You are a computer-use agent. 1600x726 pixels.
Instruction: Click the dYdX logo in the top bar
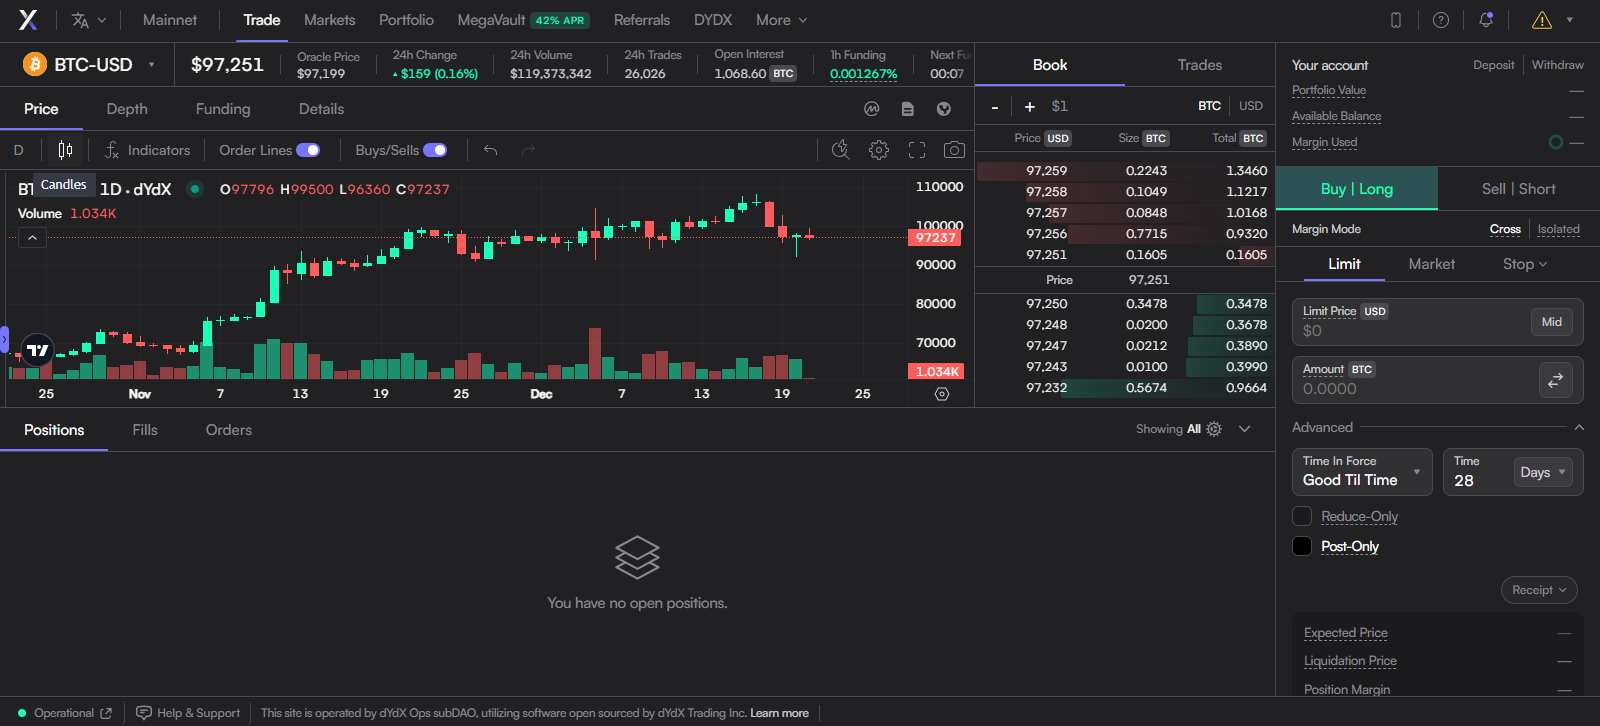[28, 20]
